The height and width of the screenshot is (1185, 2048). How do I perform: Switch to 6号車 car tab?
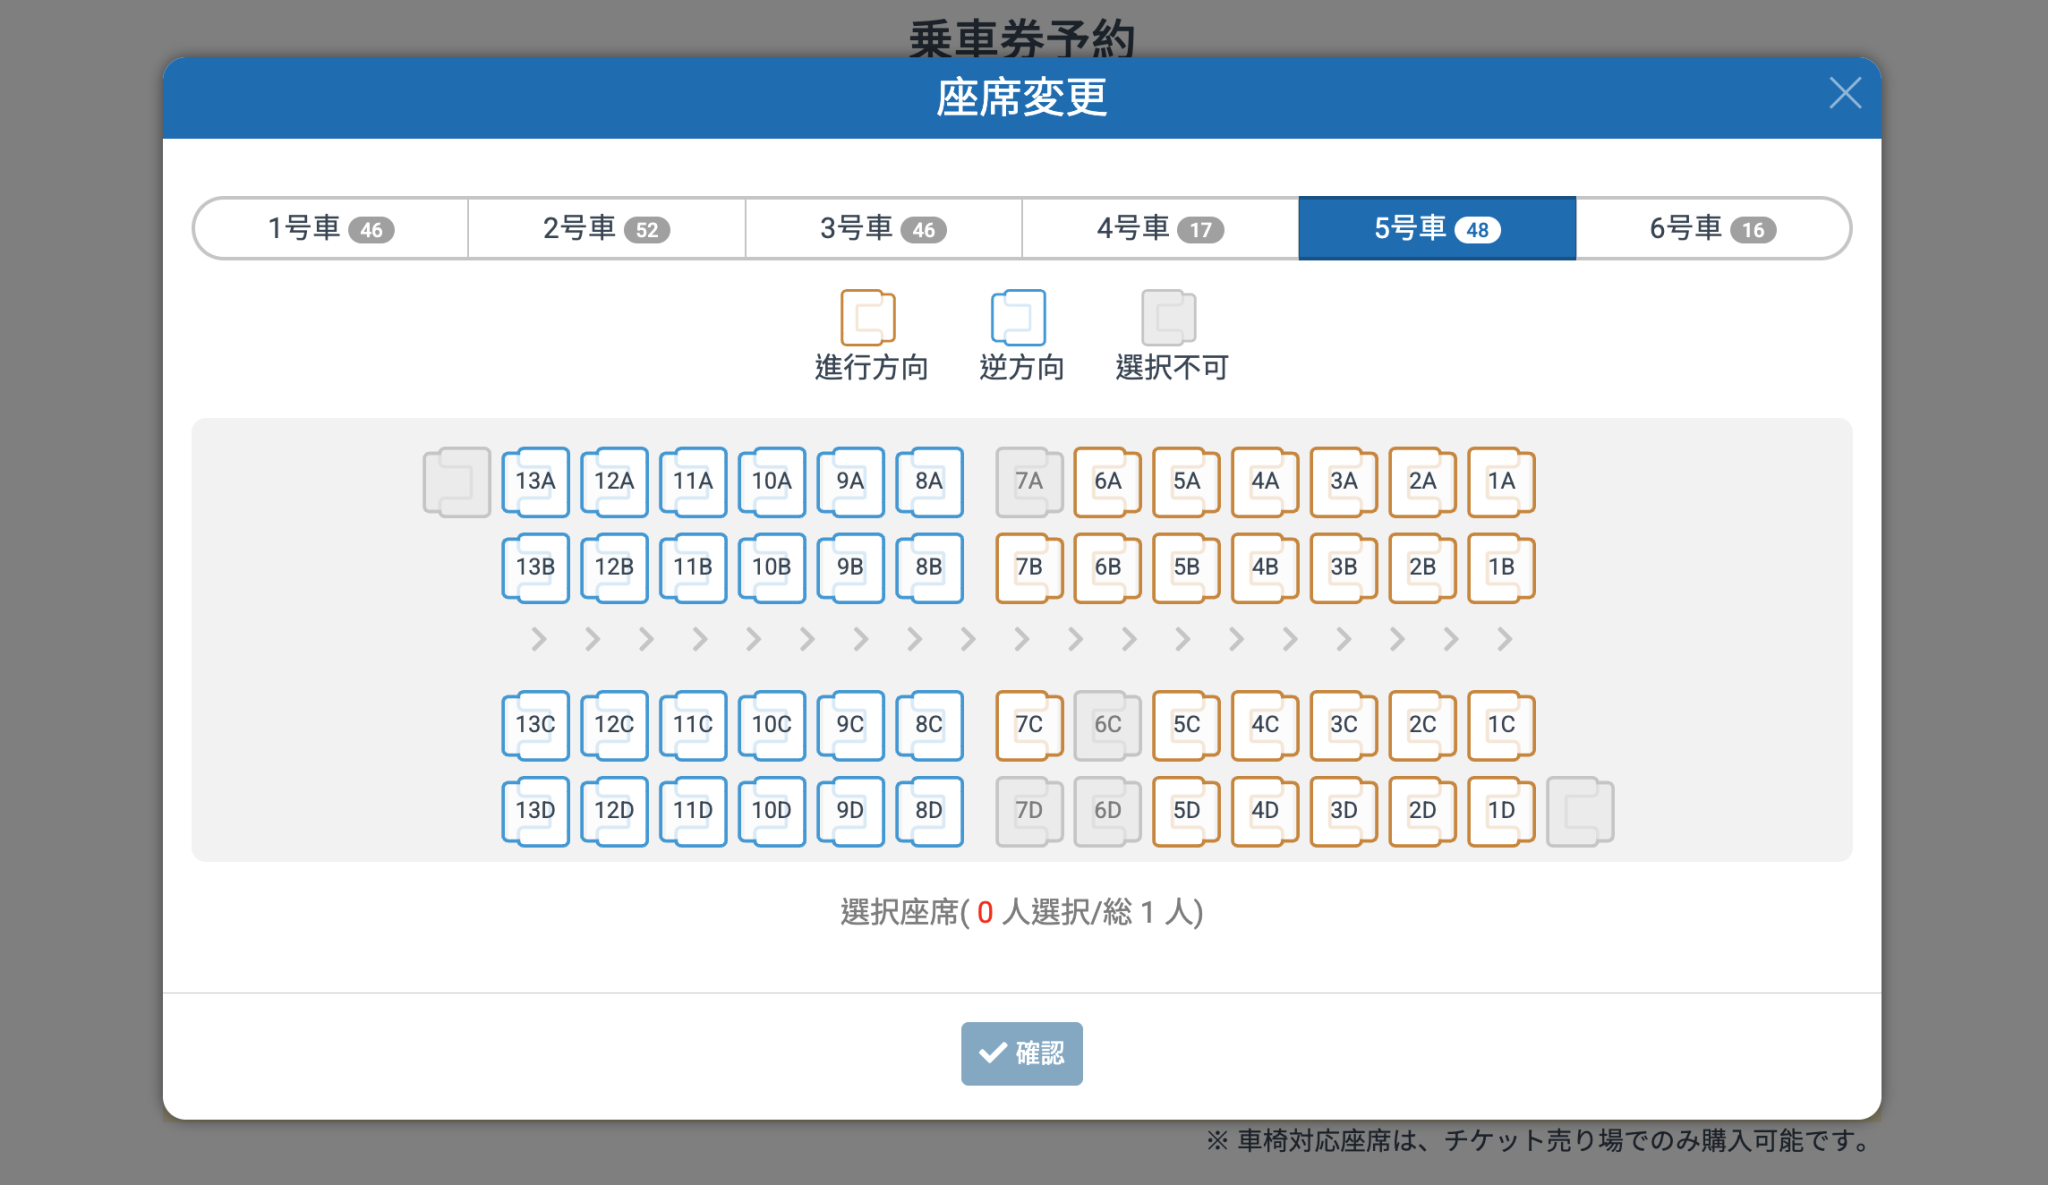point(1713,228)
